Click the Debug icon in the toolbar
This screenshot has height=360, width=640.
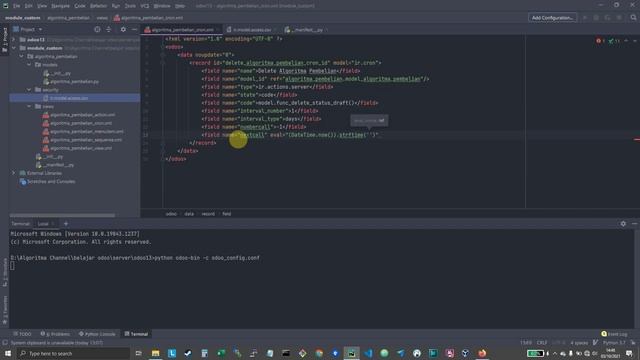click(x=596, y=18)
